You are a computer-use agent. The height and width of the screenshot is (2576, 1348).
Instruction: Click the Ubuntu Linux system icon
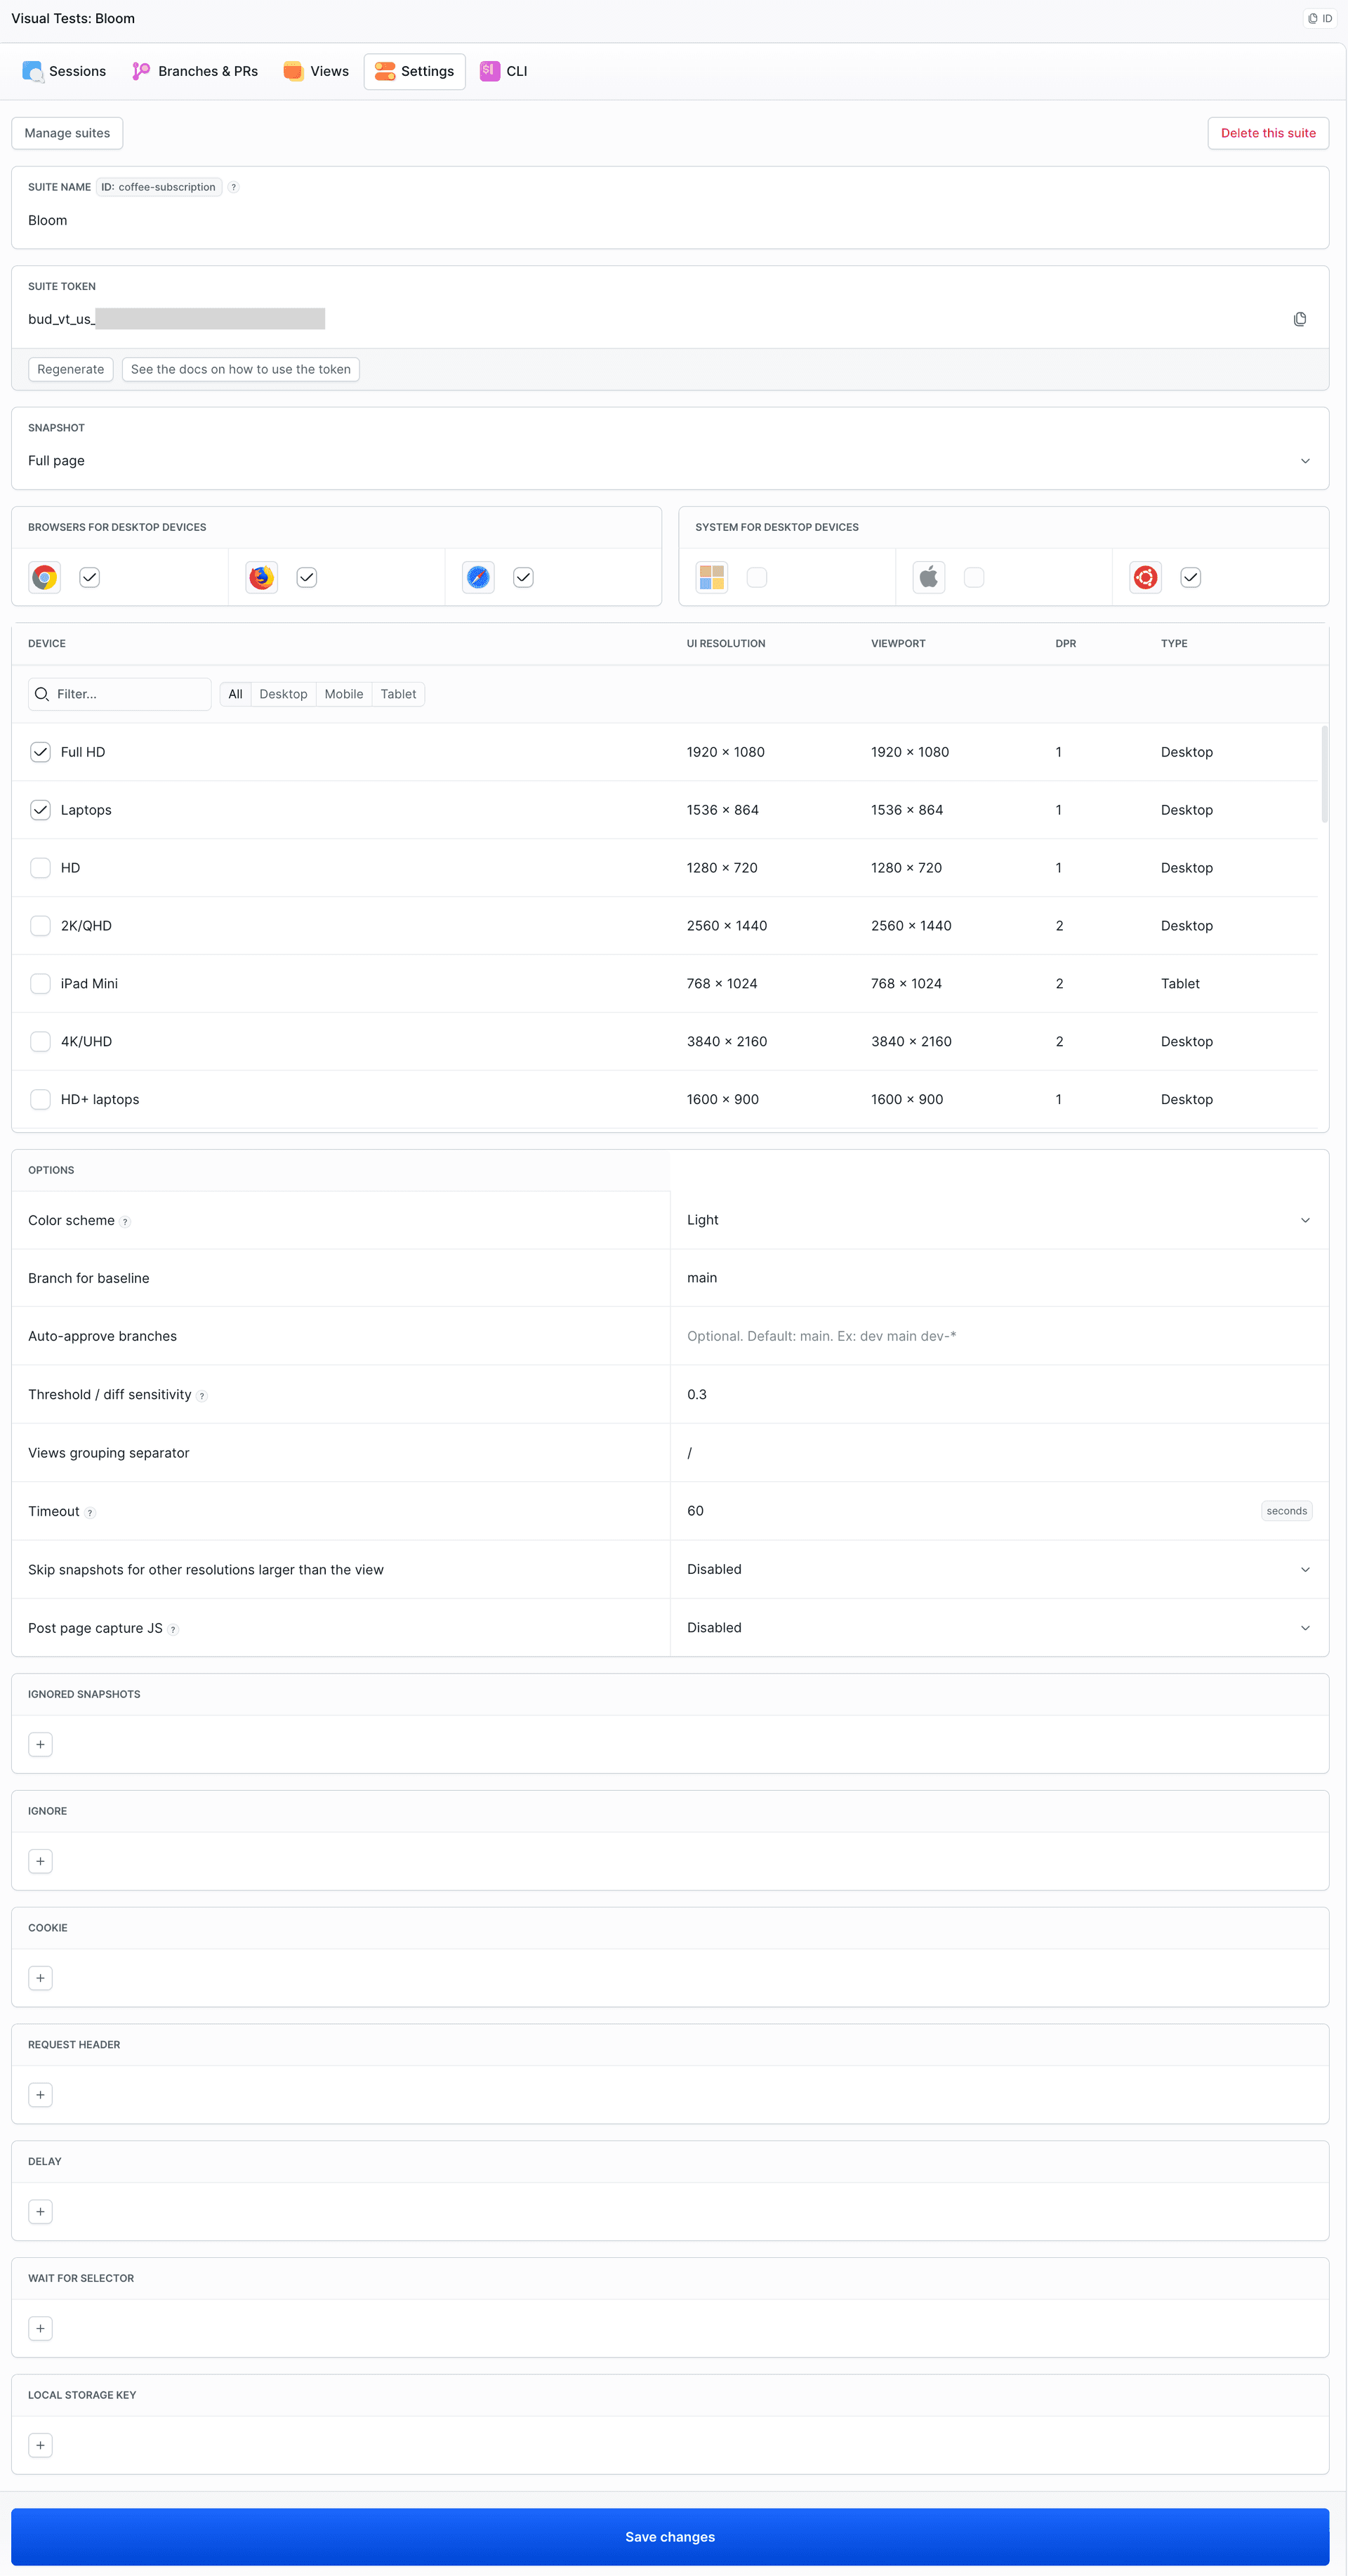1145,577
